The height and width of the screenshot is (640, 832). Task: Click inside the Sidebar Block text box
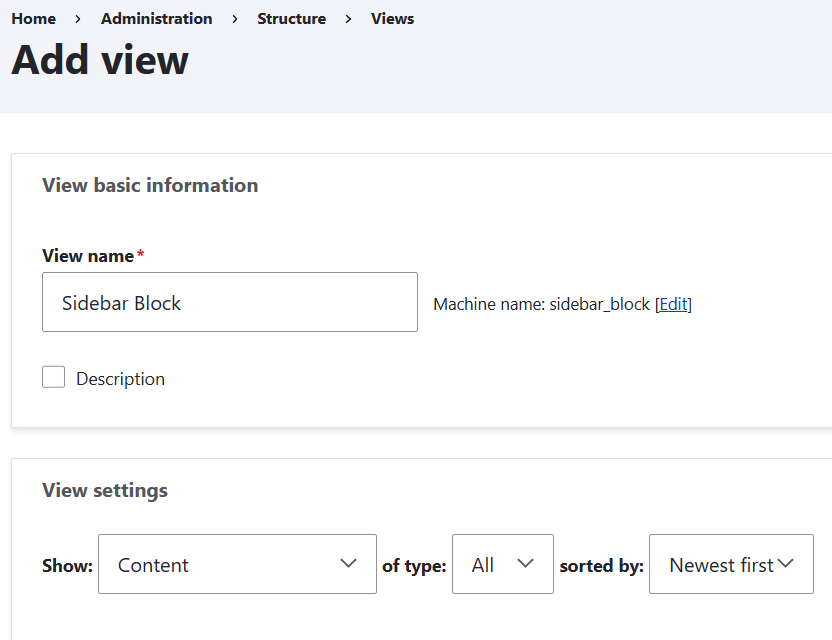229,301
